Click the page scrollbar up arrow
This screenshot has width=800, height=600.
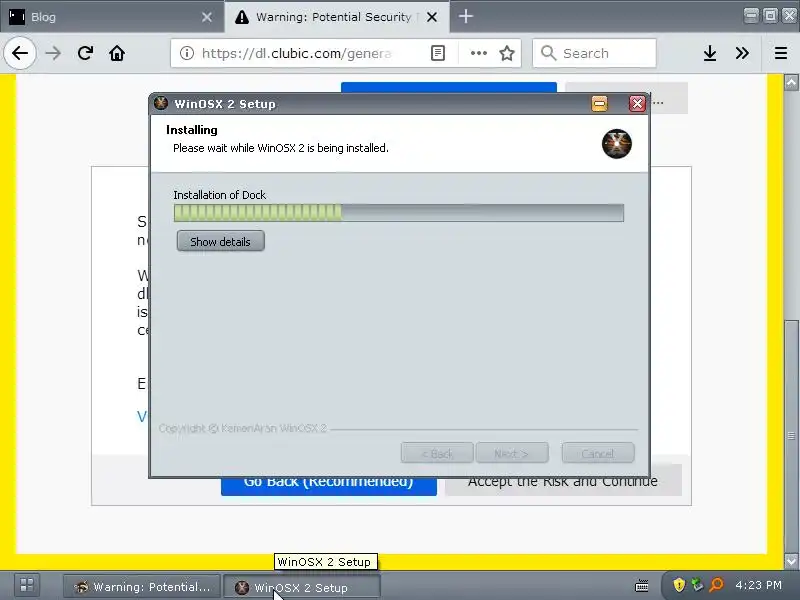click(x=791, y=82)
